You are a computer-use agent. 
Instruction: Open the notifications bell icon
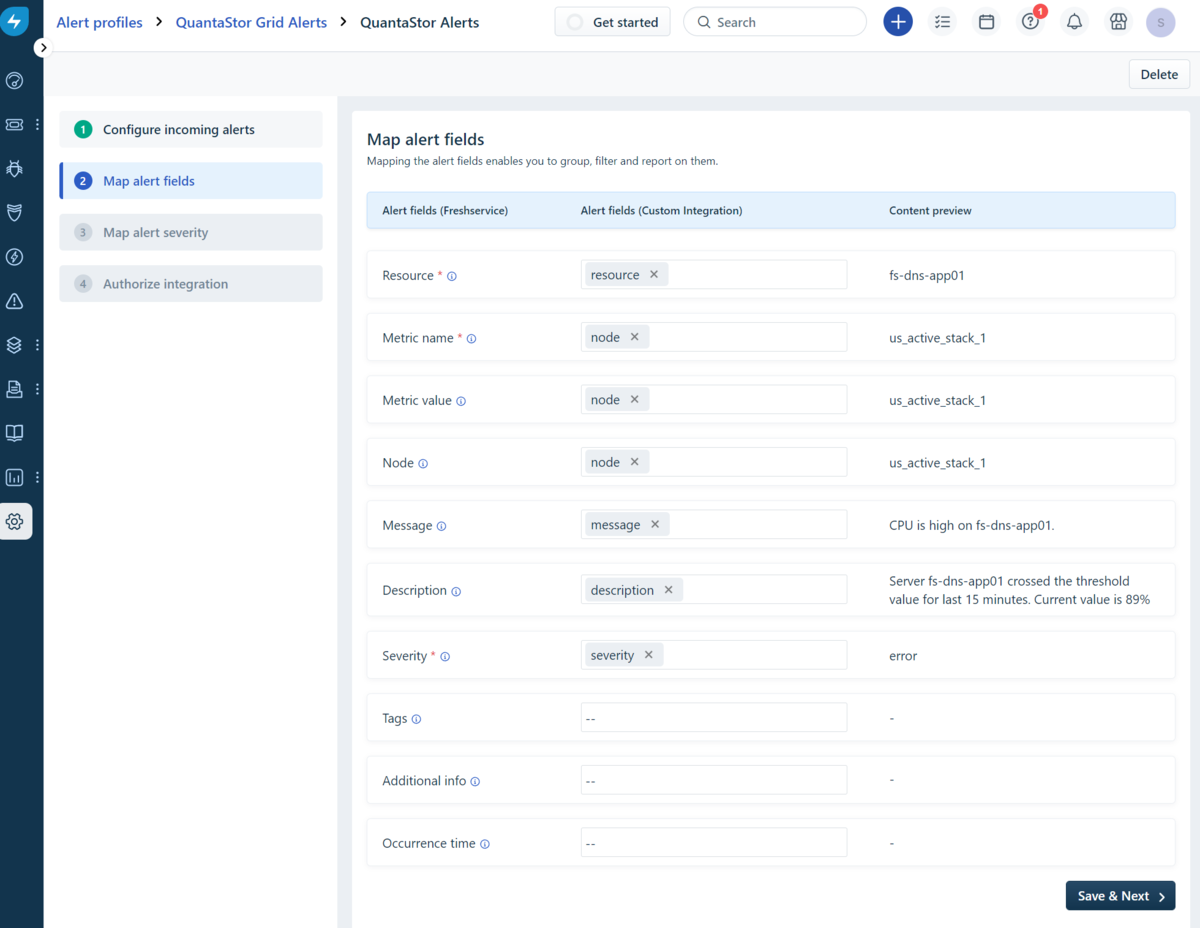click(1074, 22)
